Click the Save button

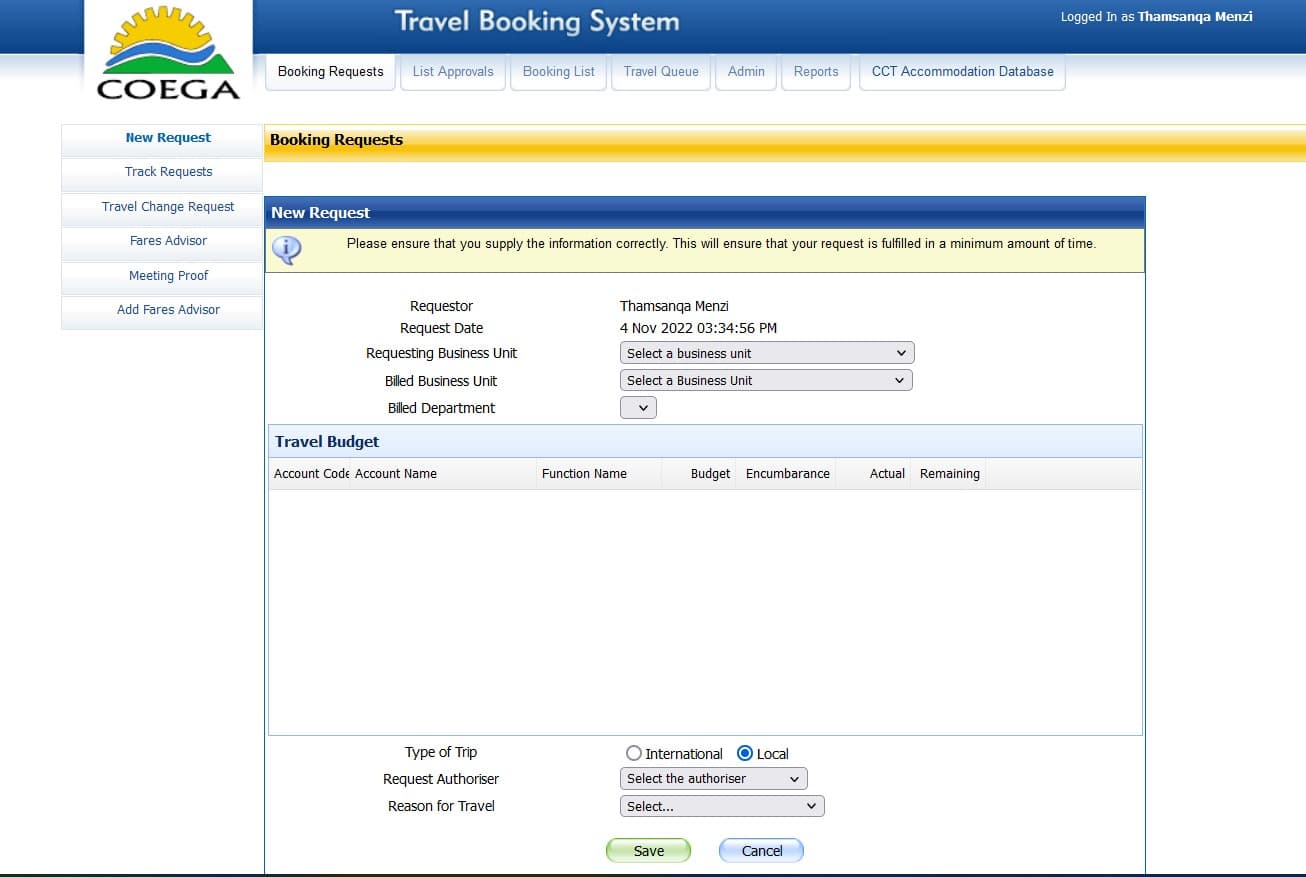[x=648, y=850]
